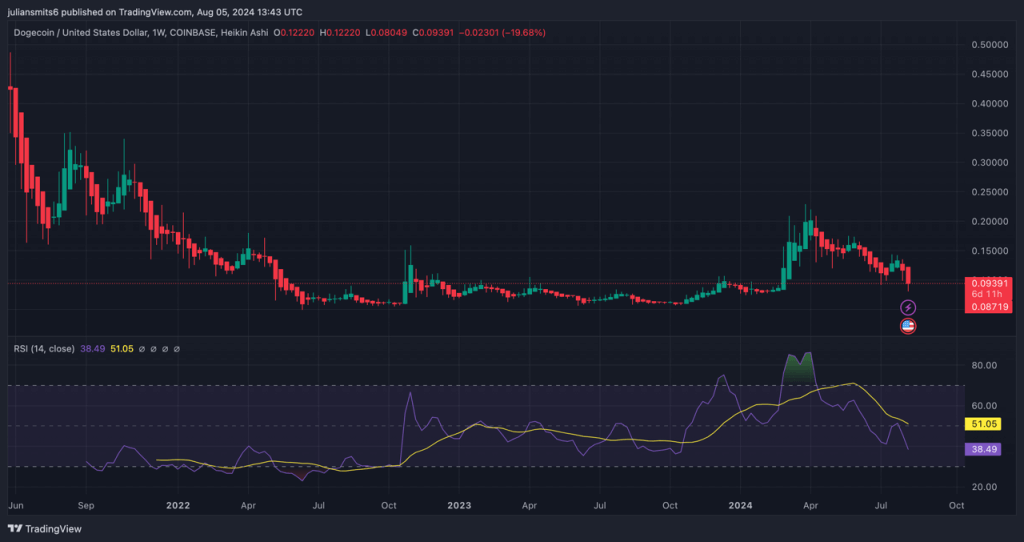Click the red 0.09391 current price label
Screen dimensions: 1024x542
coord(988,283)
